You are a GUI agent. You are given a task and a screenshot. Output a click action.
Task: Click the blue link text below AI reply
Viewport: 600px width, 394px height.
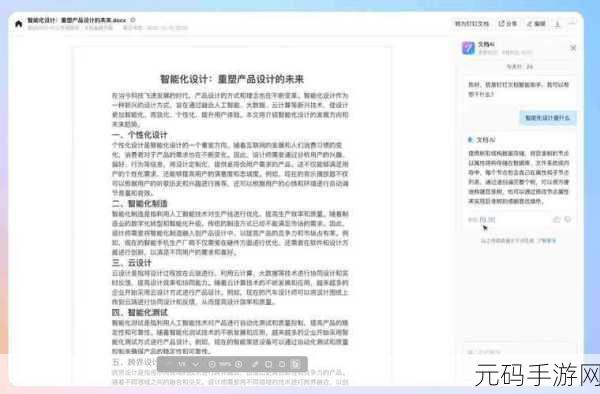pos(547,241)
